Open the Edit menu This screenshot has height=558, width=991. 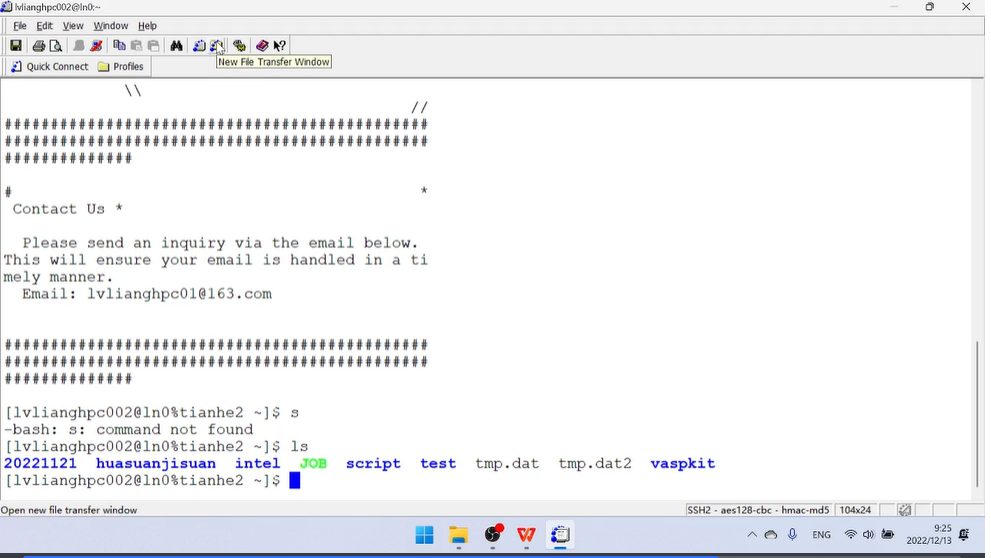(x=45, y=26)
